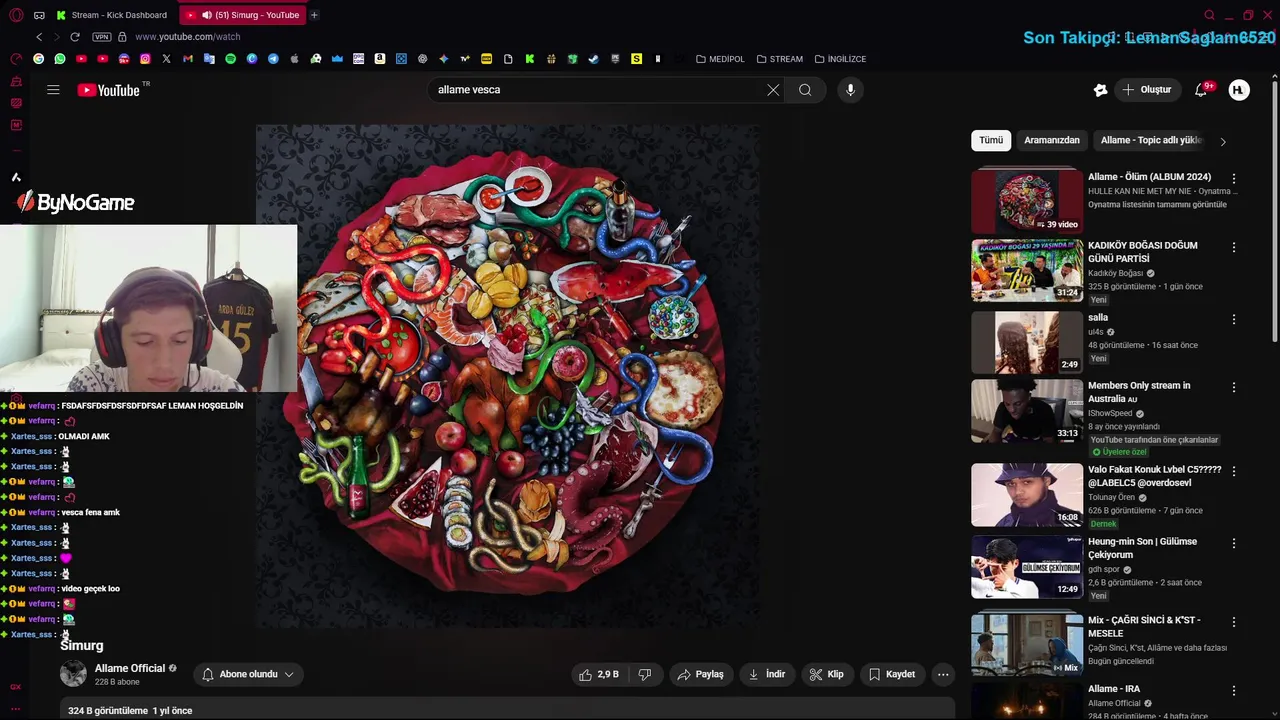
Task: Open options for Heung-min Son video
Action: point(1234,543)
